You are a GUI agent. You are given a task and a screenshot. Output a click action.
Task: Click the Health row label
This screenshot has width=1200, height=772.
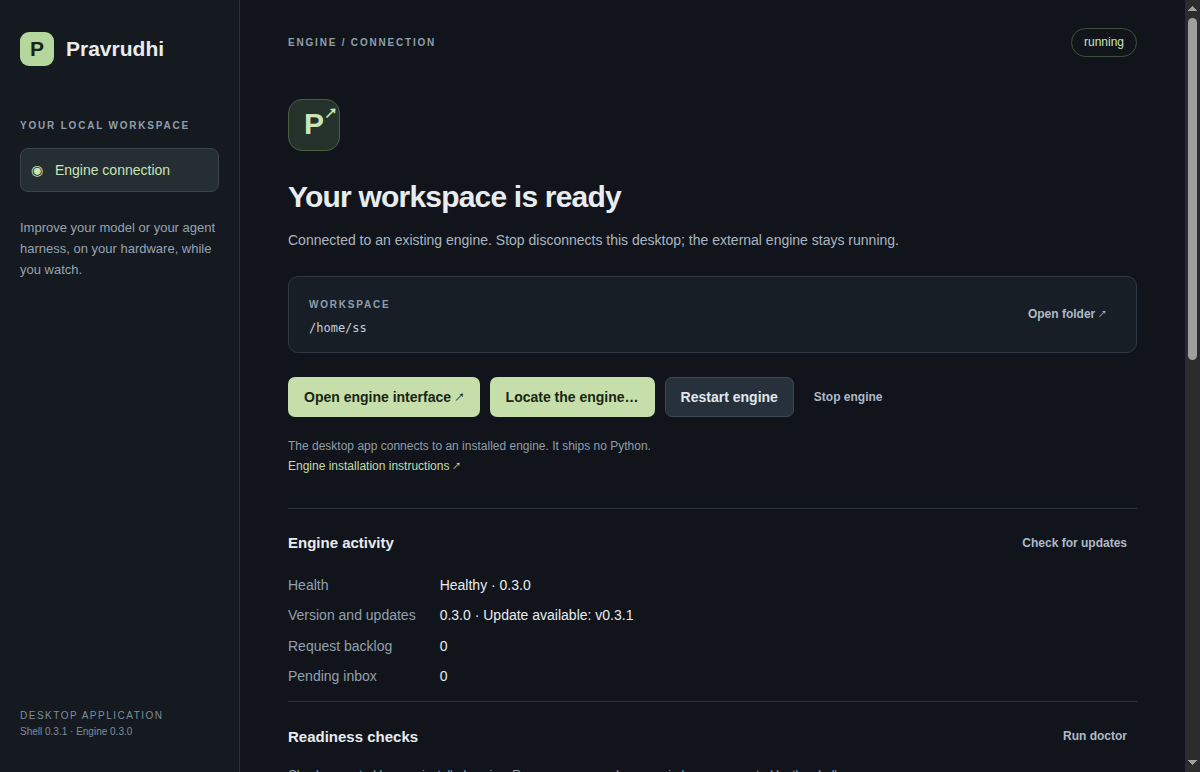coord(308,585)
